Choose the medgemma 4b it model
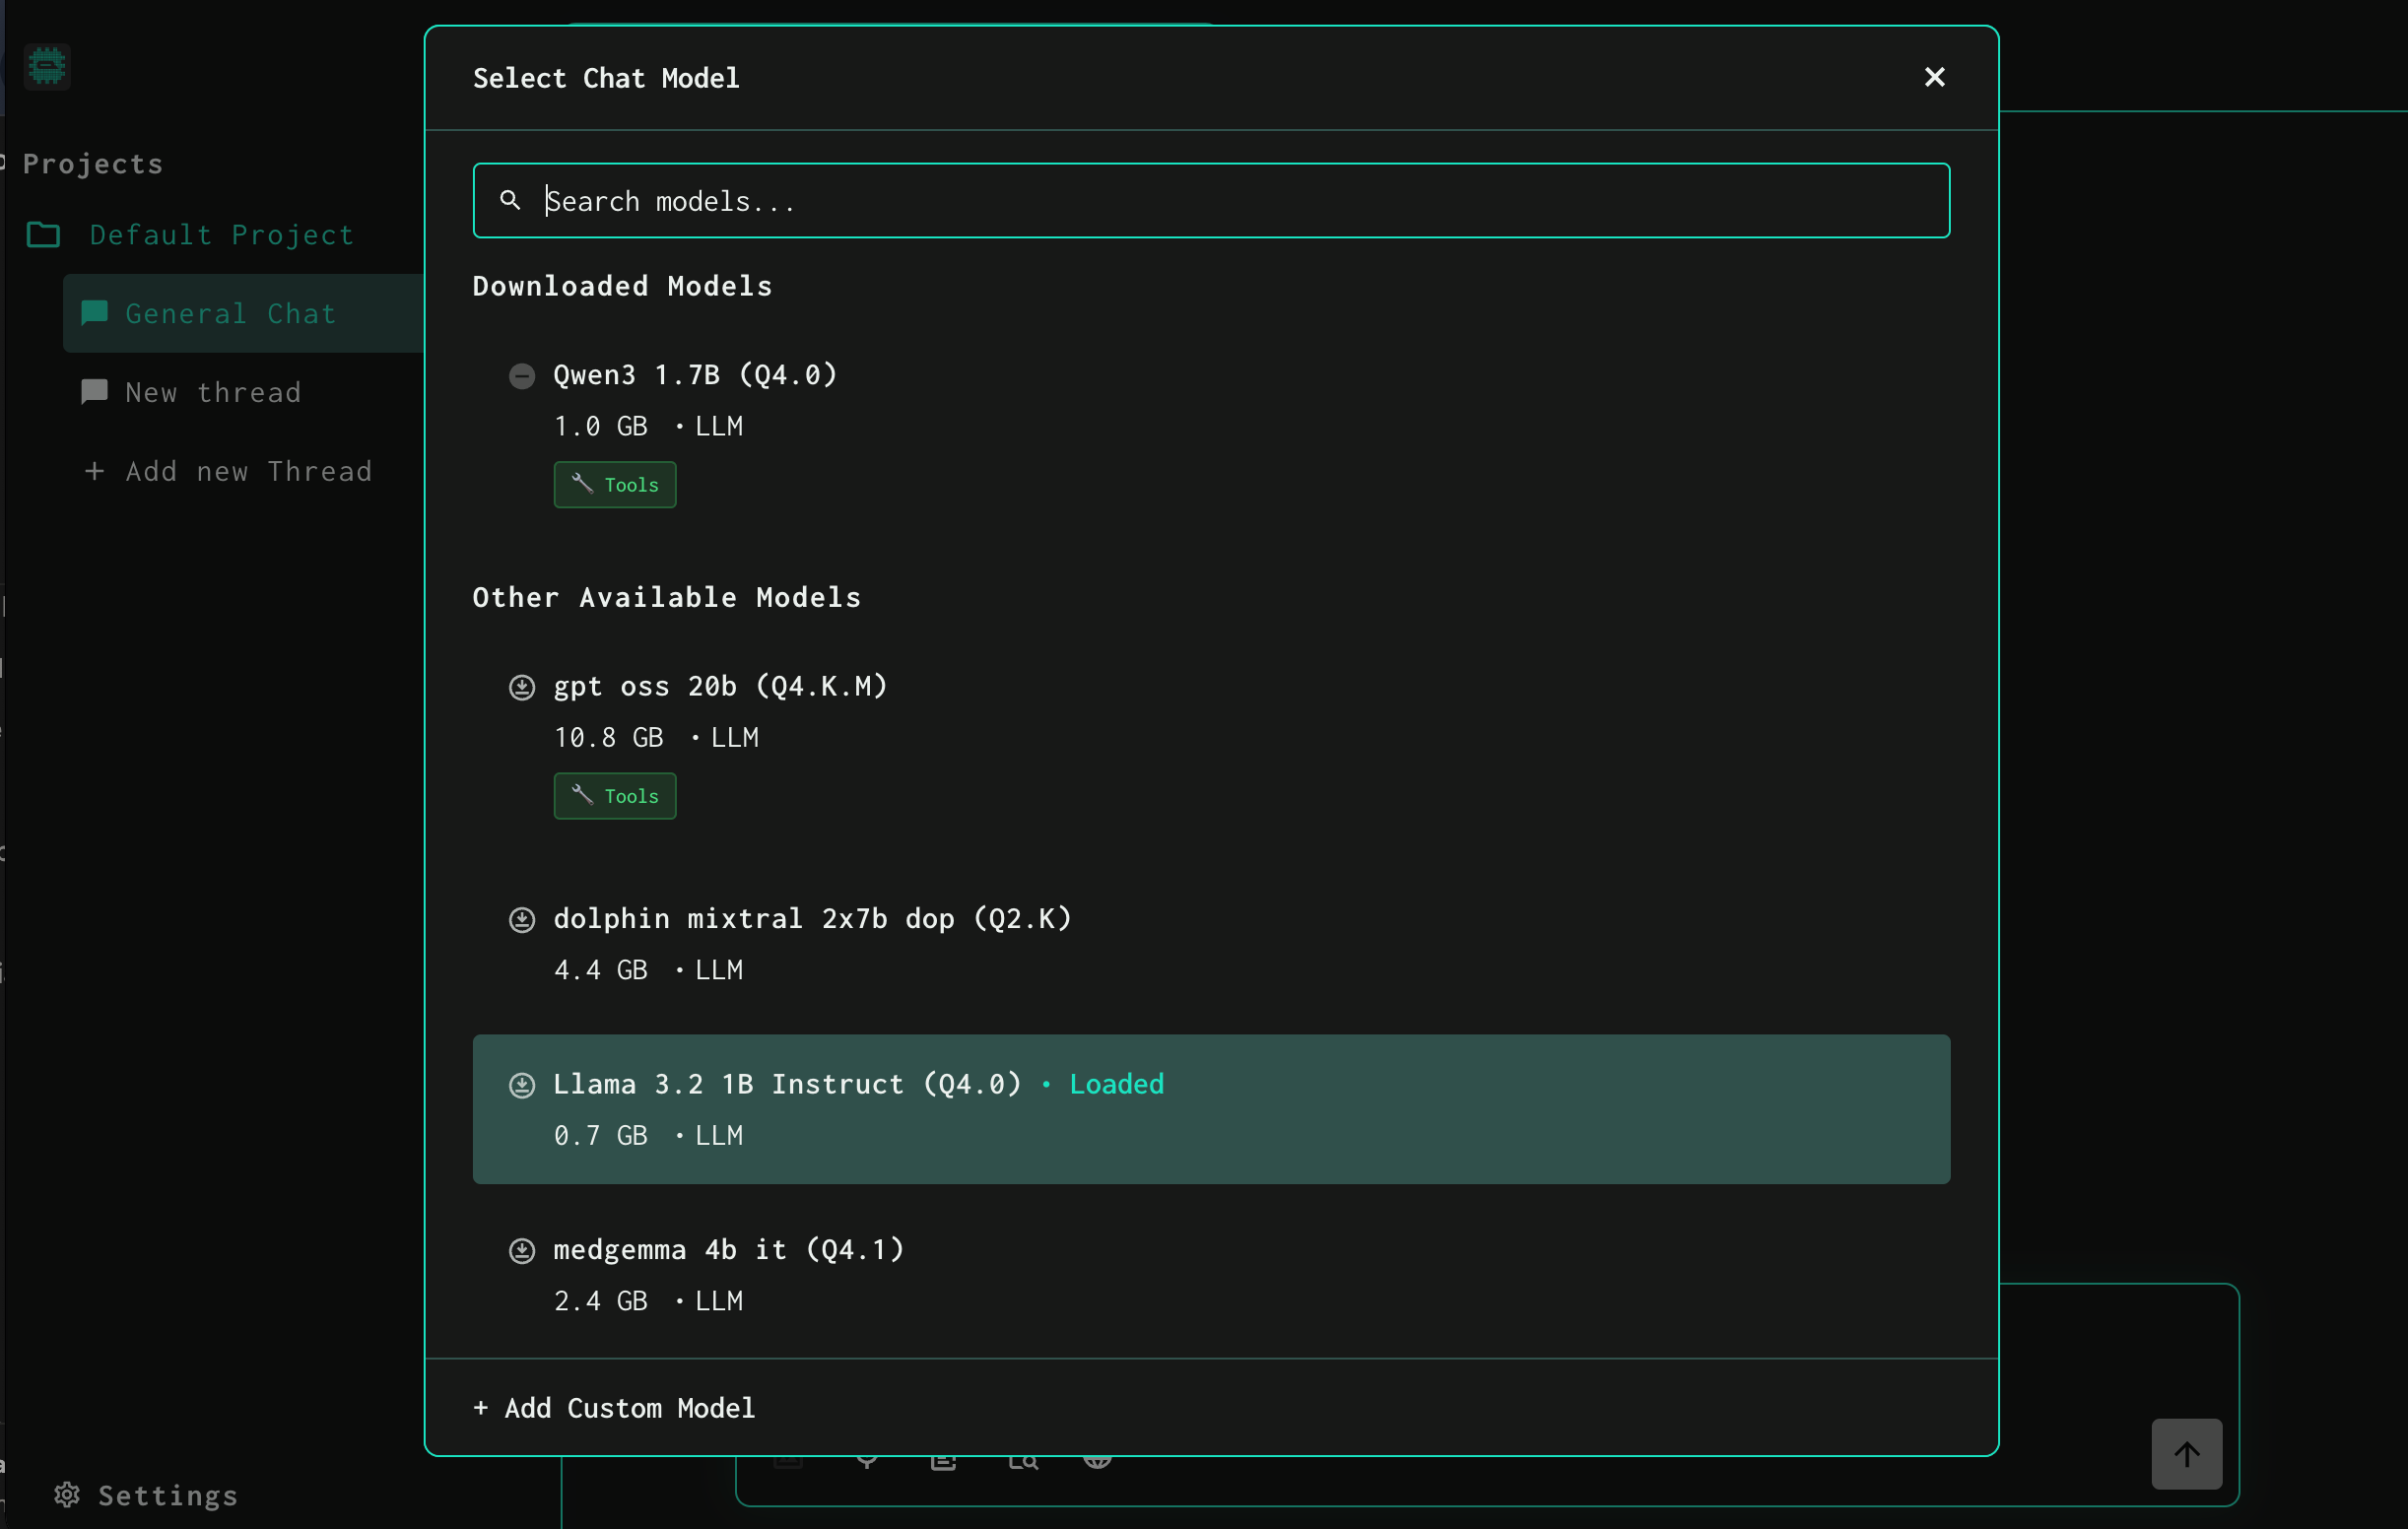Screen dimensions: 2408x1529 (728, 1250)
